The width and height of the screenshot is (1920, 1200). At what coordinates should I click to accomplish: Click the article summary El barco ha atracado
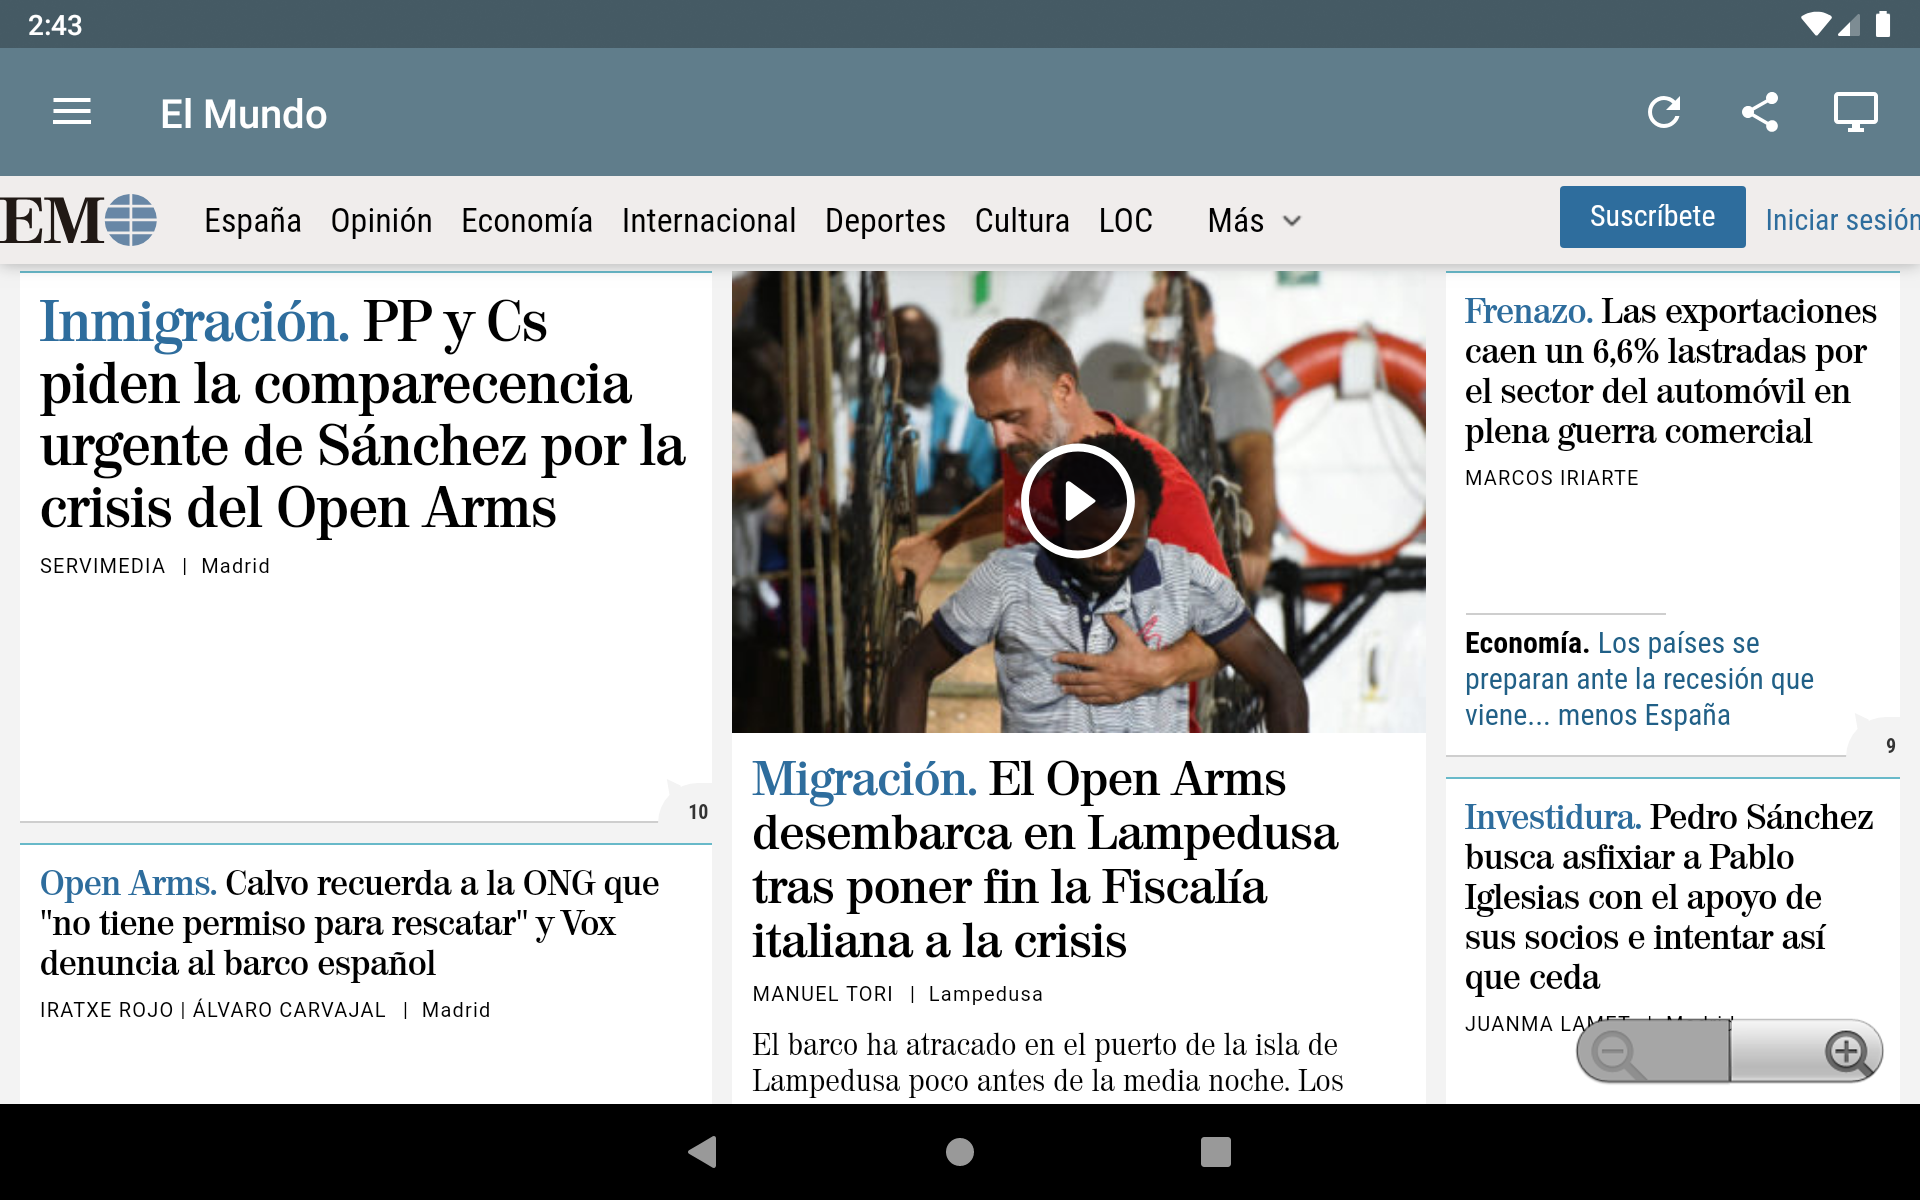(x=1047, y=1063)
